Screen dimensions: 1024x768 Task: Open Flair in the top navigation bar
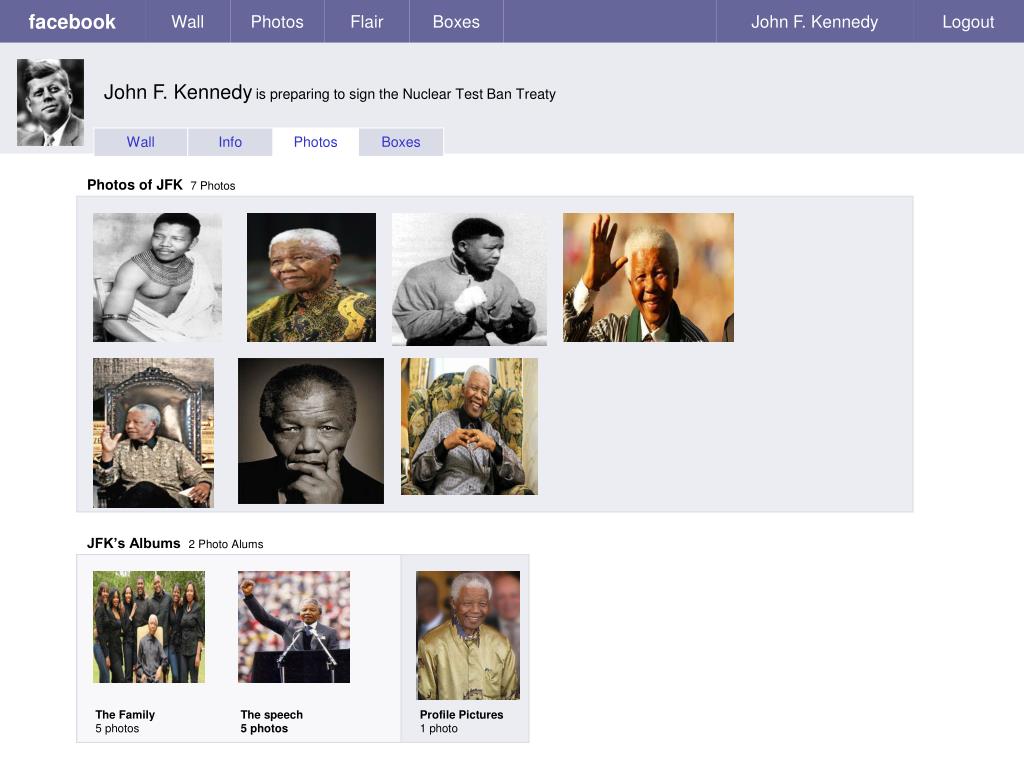[x=366, y=22]
